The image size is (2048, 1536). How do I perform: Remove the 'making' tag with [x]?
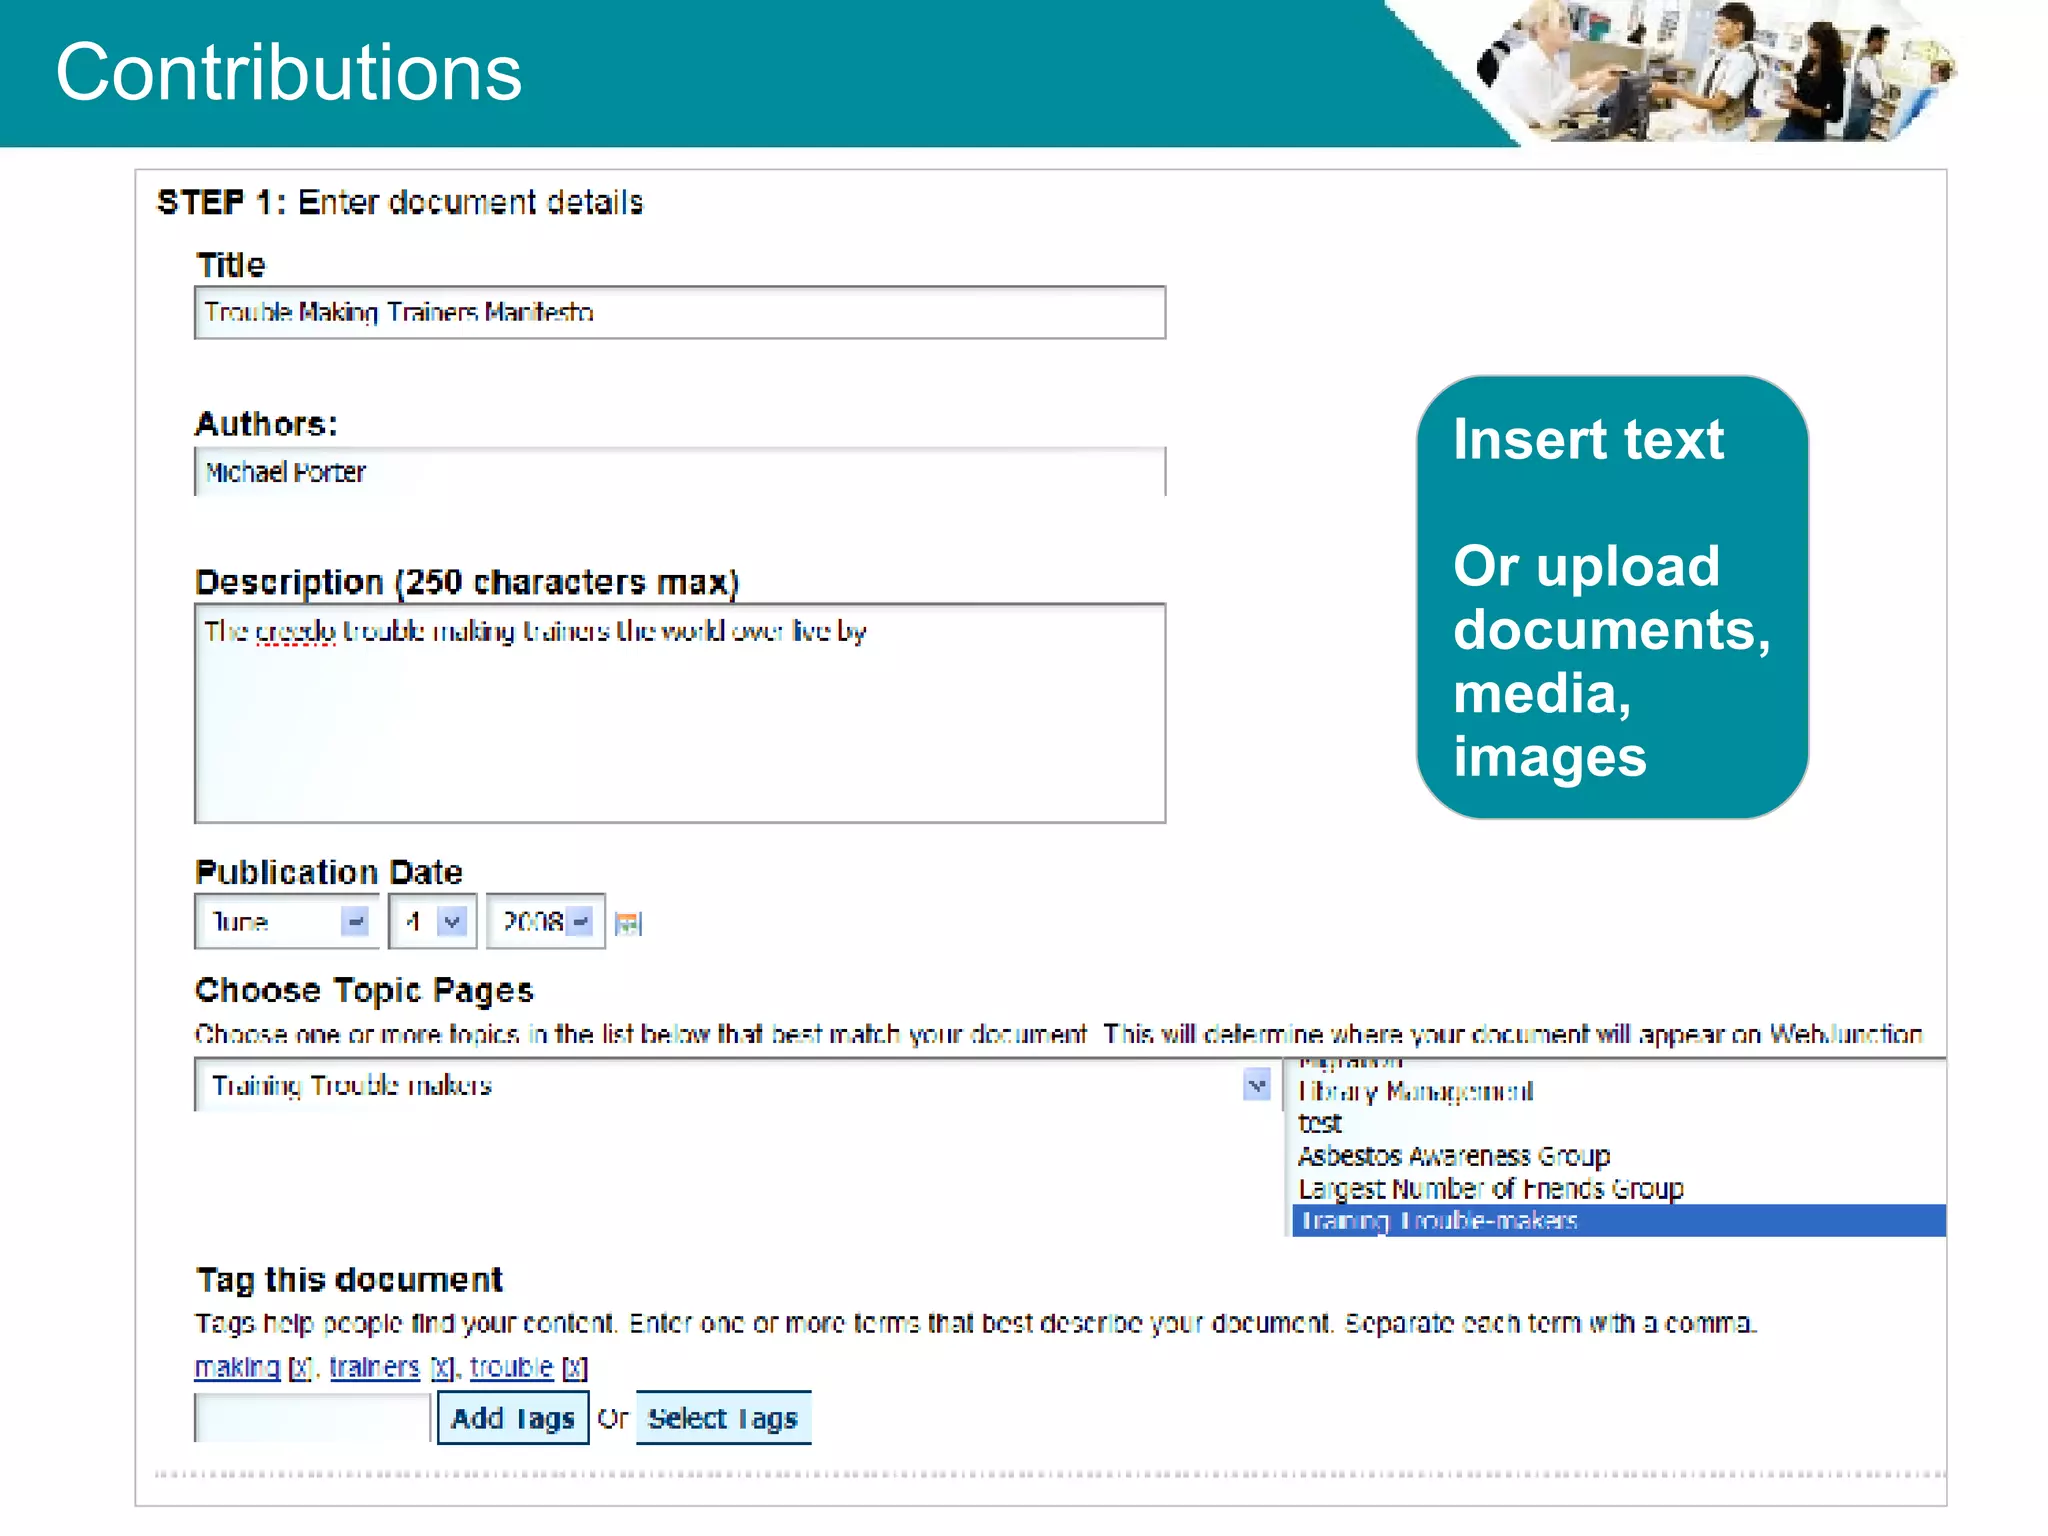pyautogui.click(x=300, y=1368)
